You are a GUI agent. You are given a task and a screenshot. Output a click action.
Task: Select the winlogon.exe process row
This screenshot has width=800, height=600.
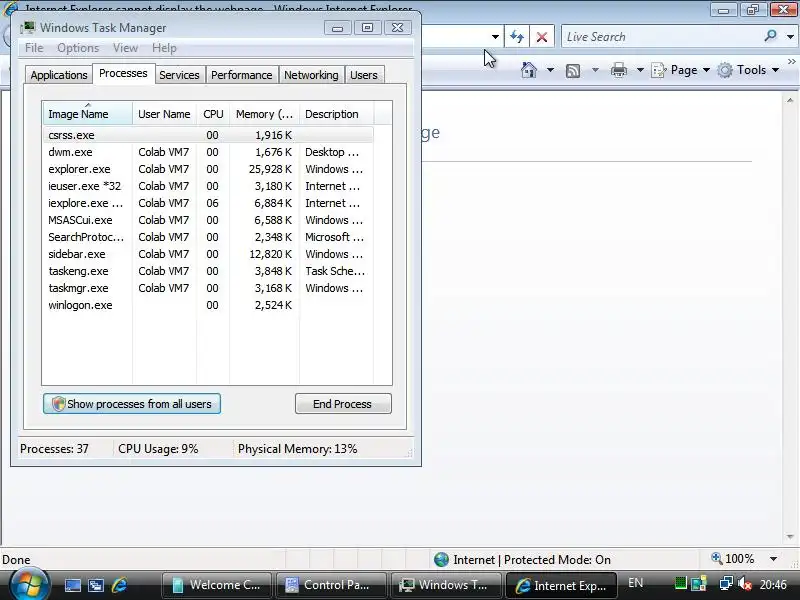tap(208, 305)
